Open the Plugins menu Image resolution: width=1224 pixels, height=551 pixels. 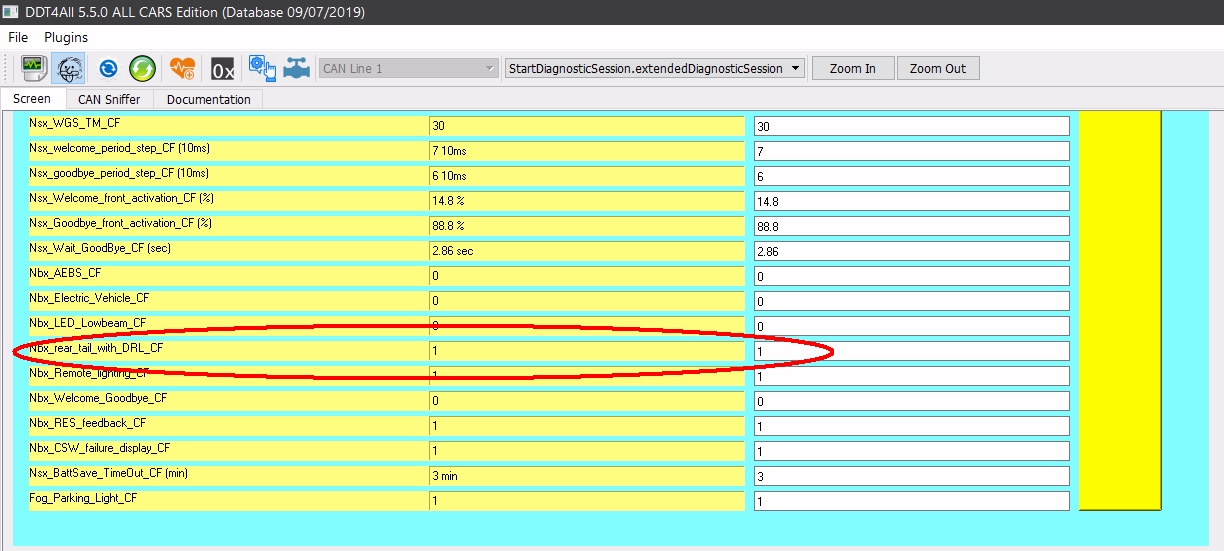(66, 37)
